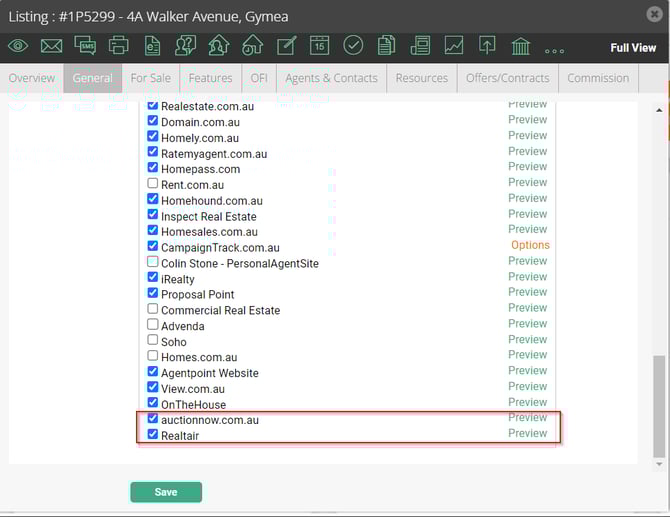Toggle the Homepass.com checkbox
The width and height of the screenshot is (670, 517).
point(153,167)
